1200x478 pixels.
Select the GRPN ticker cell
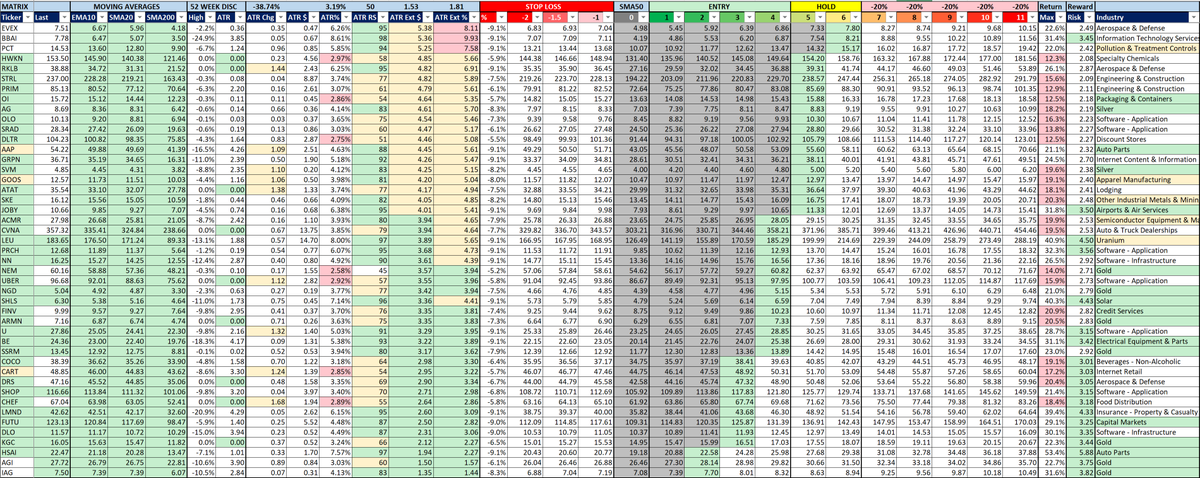pyautogui.click(x=17, y=160)
